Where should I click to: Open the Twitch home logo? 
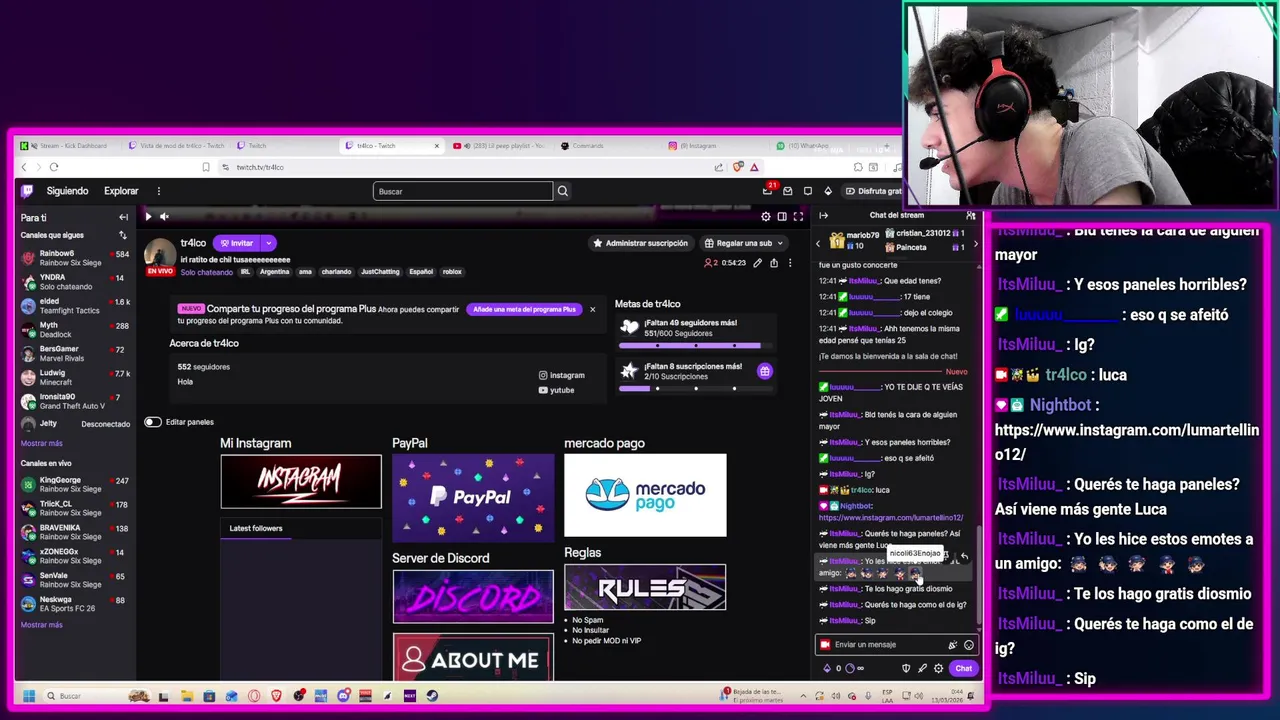tap(27, 191)
